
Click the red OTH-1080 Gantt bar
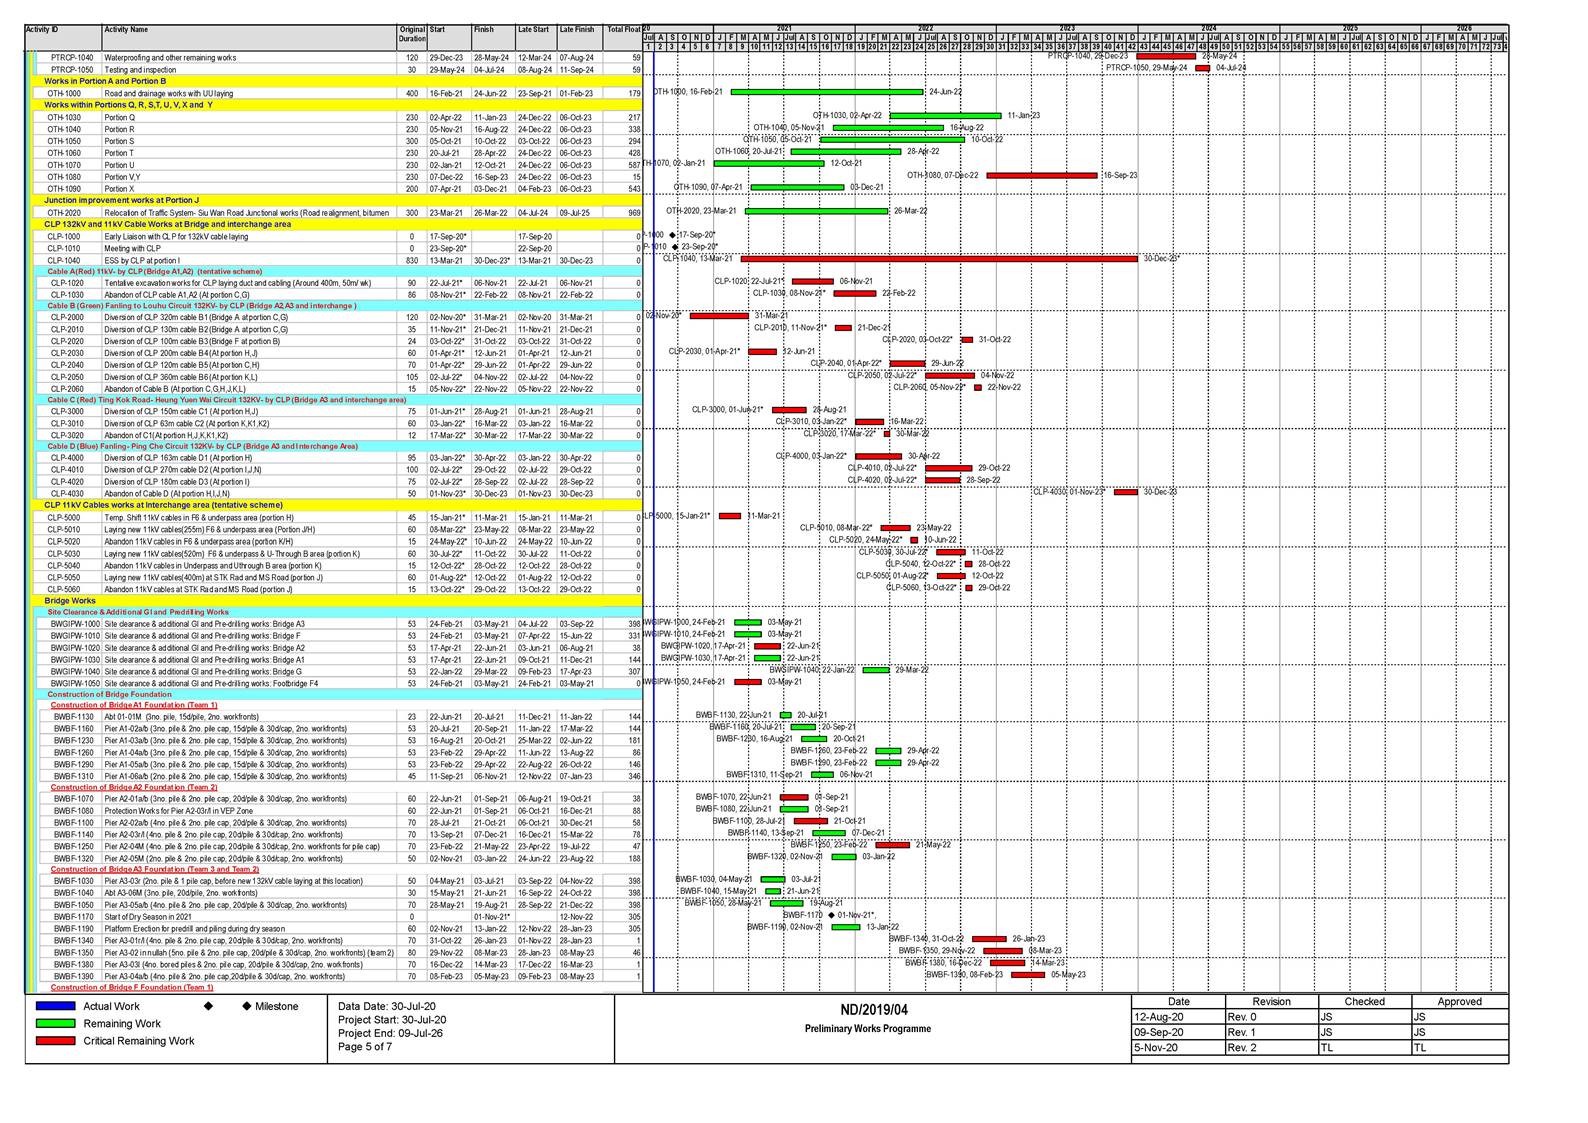[1043, 175]
